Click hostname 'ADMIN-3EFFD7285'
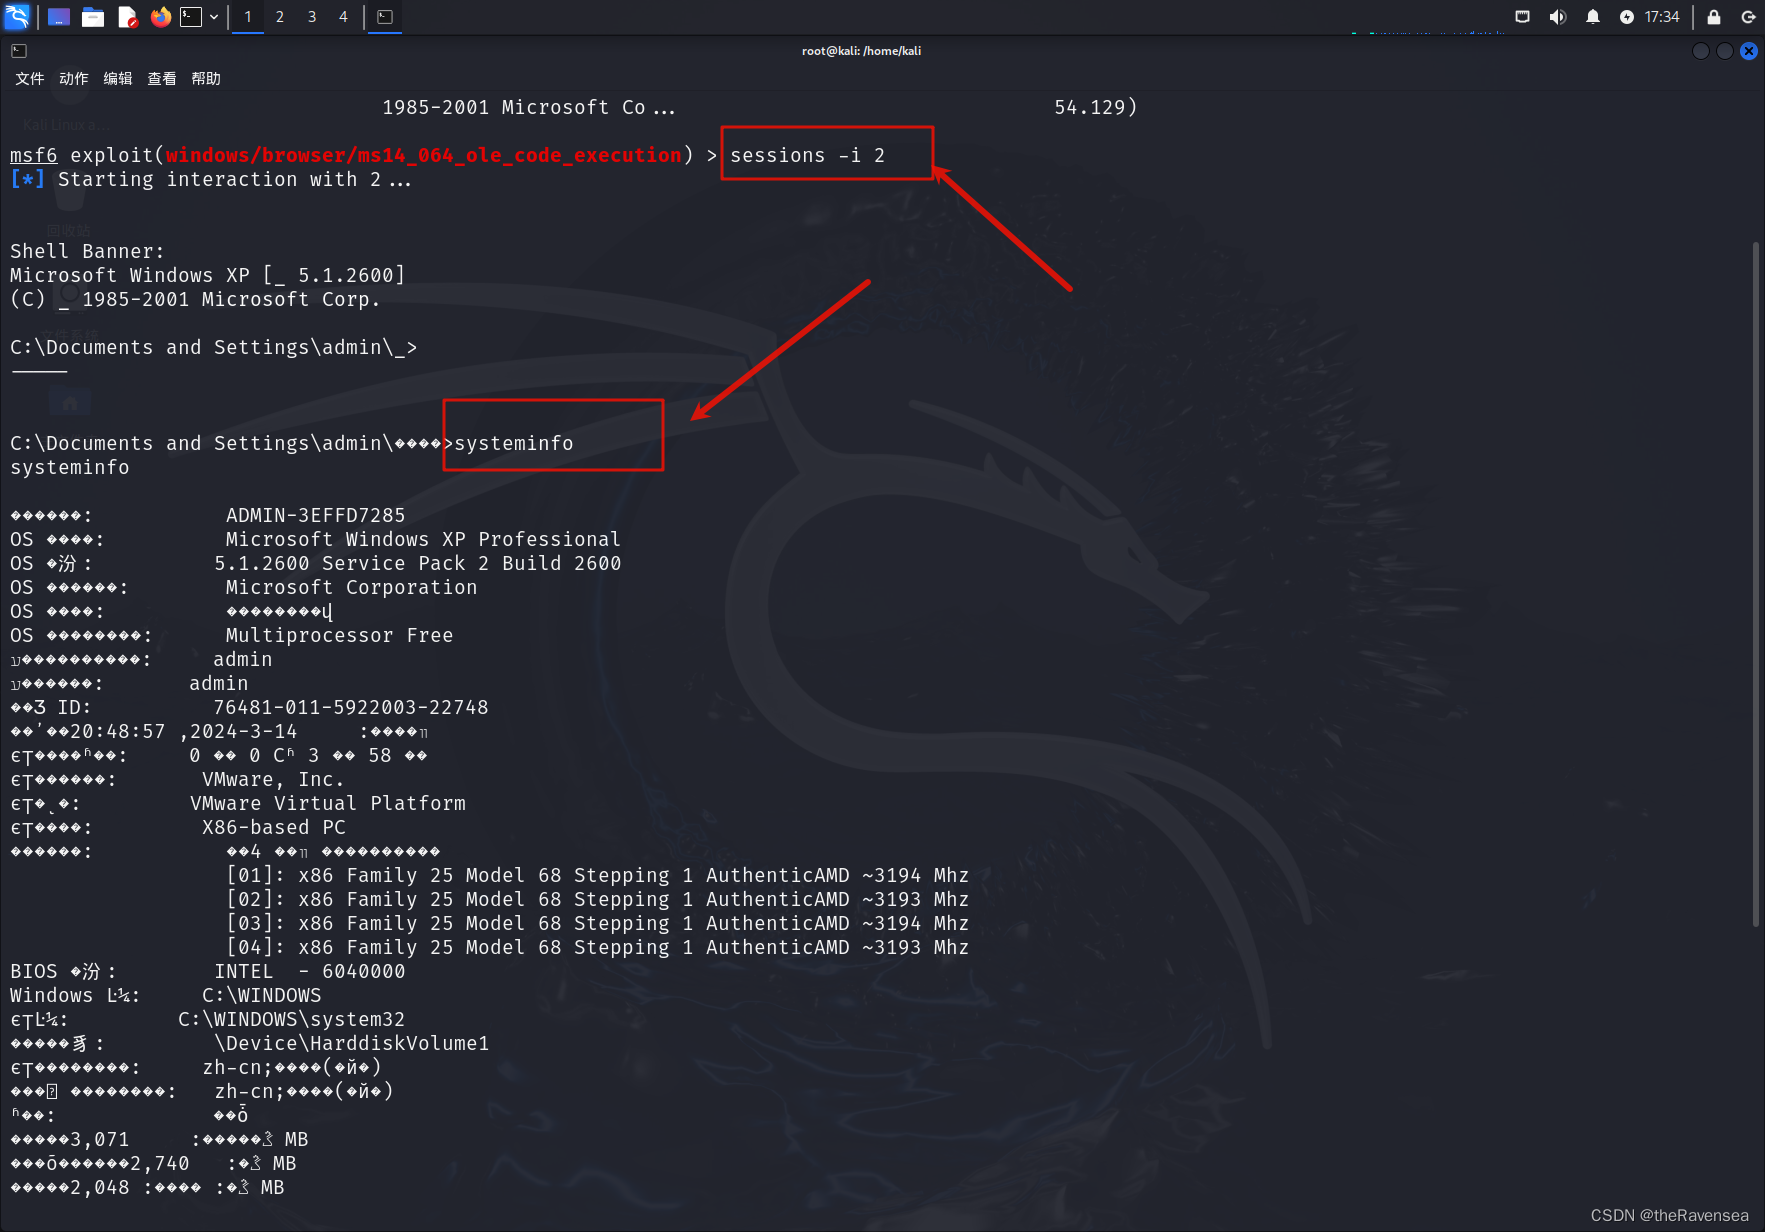The image size is (1765, 1232). click(x=316, y=515)
